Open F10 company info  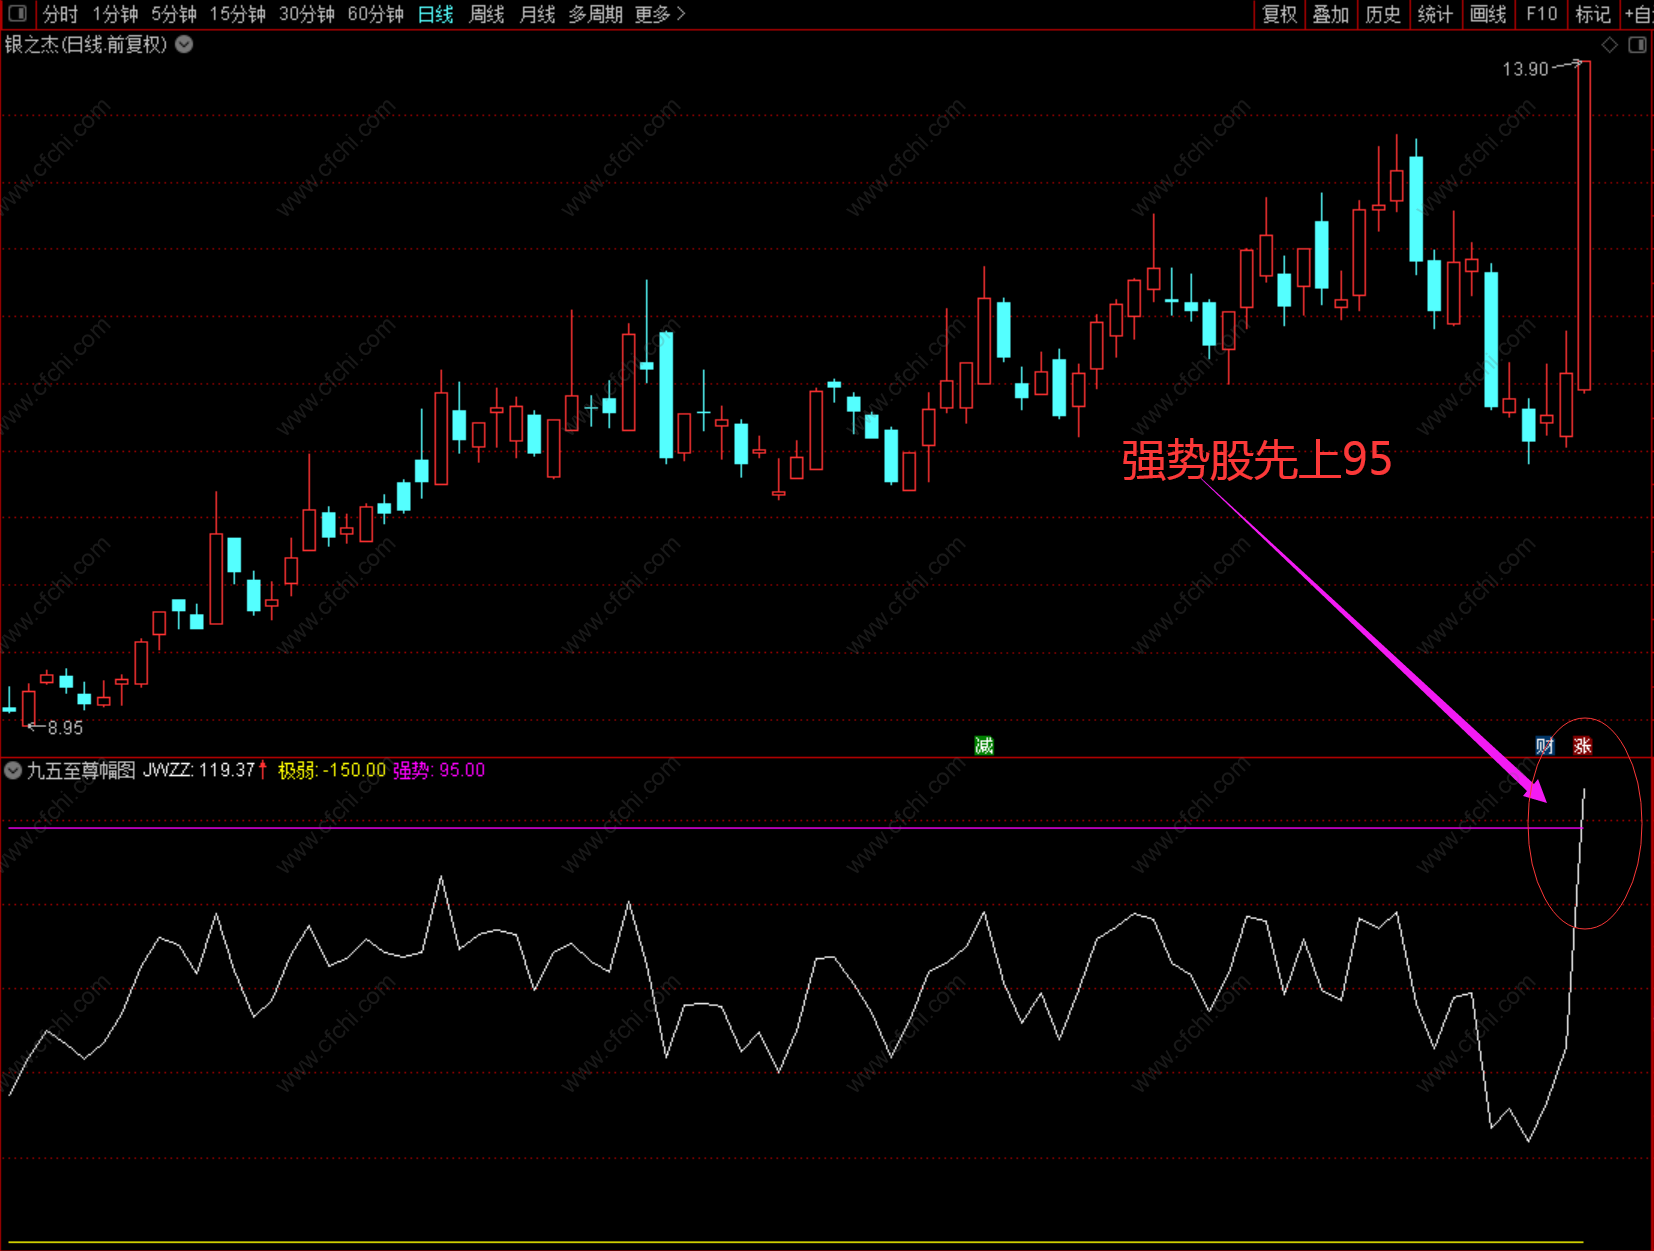(x=1541, y=14)
